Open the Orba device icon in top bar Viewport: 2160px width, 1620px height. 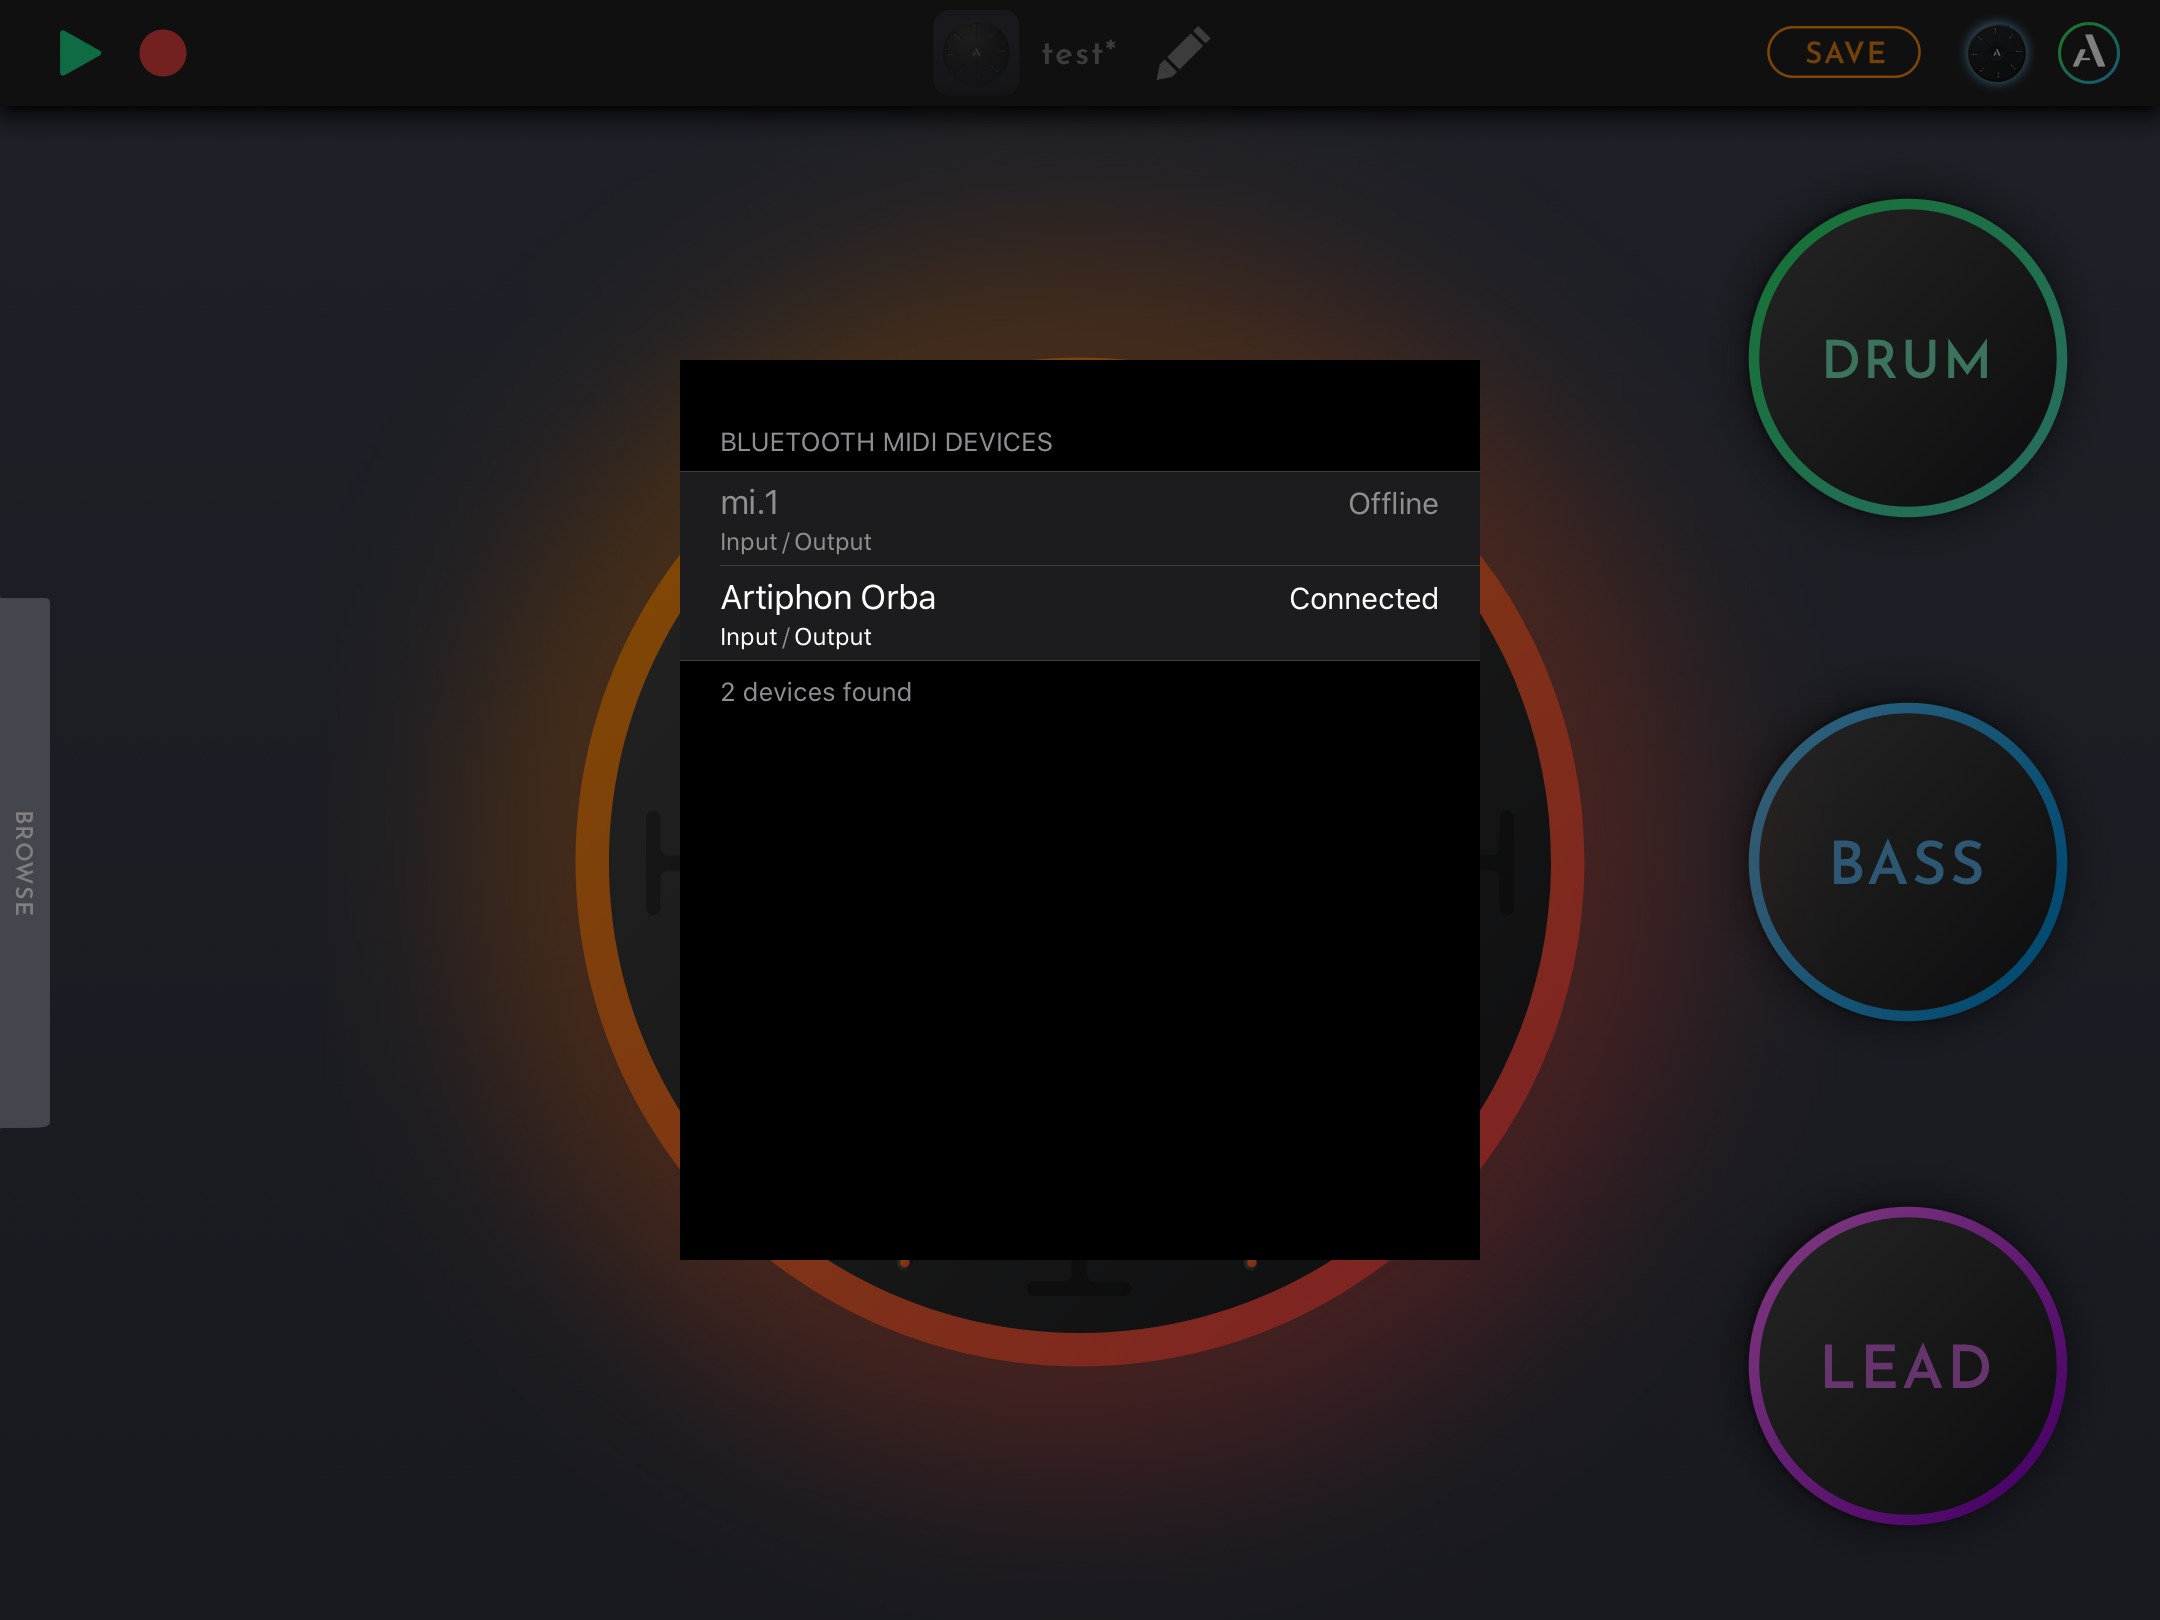click(x=1997, y=53)
